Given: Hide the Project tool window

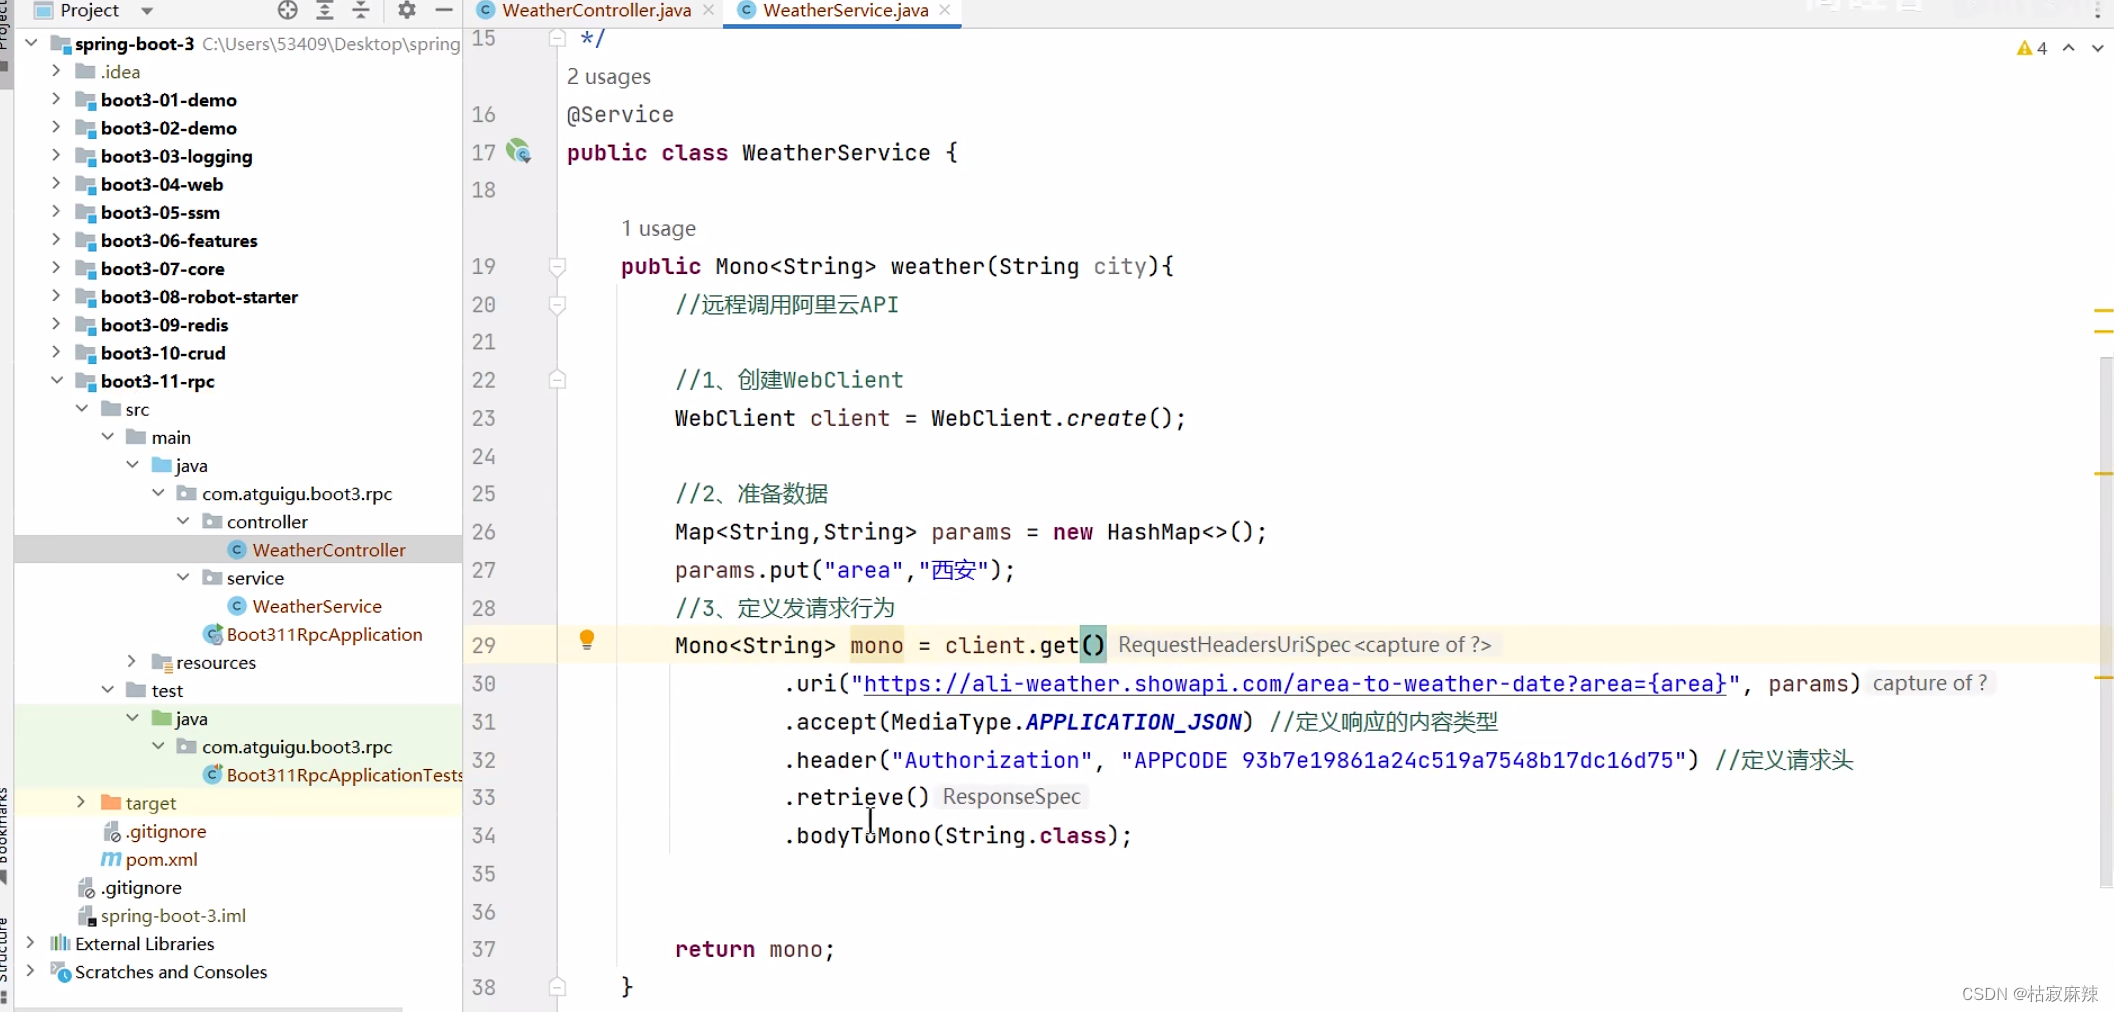Looking at the screenshot, I should click(x=444, y=11).
